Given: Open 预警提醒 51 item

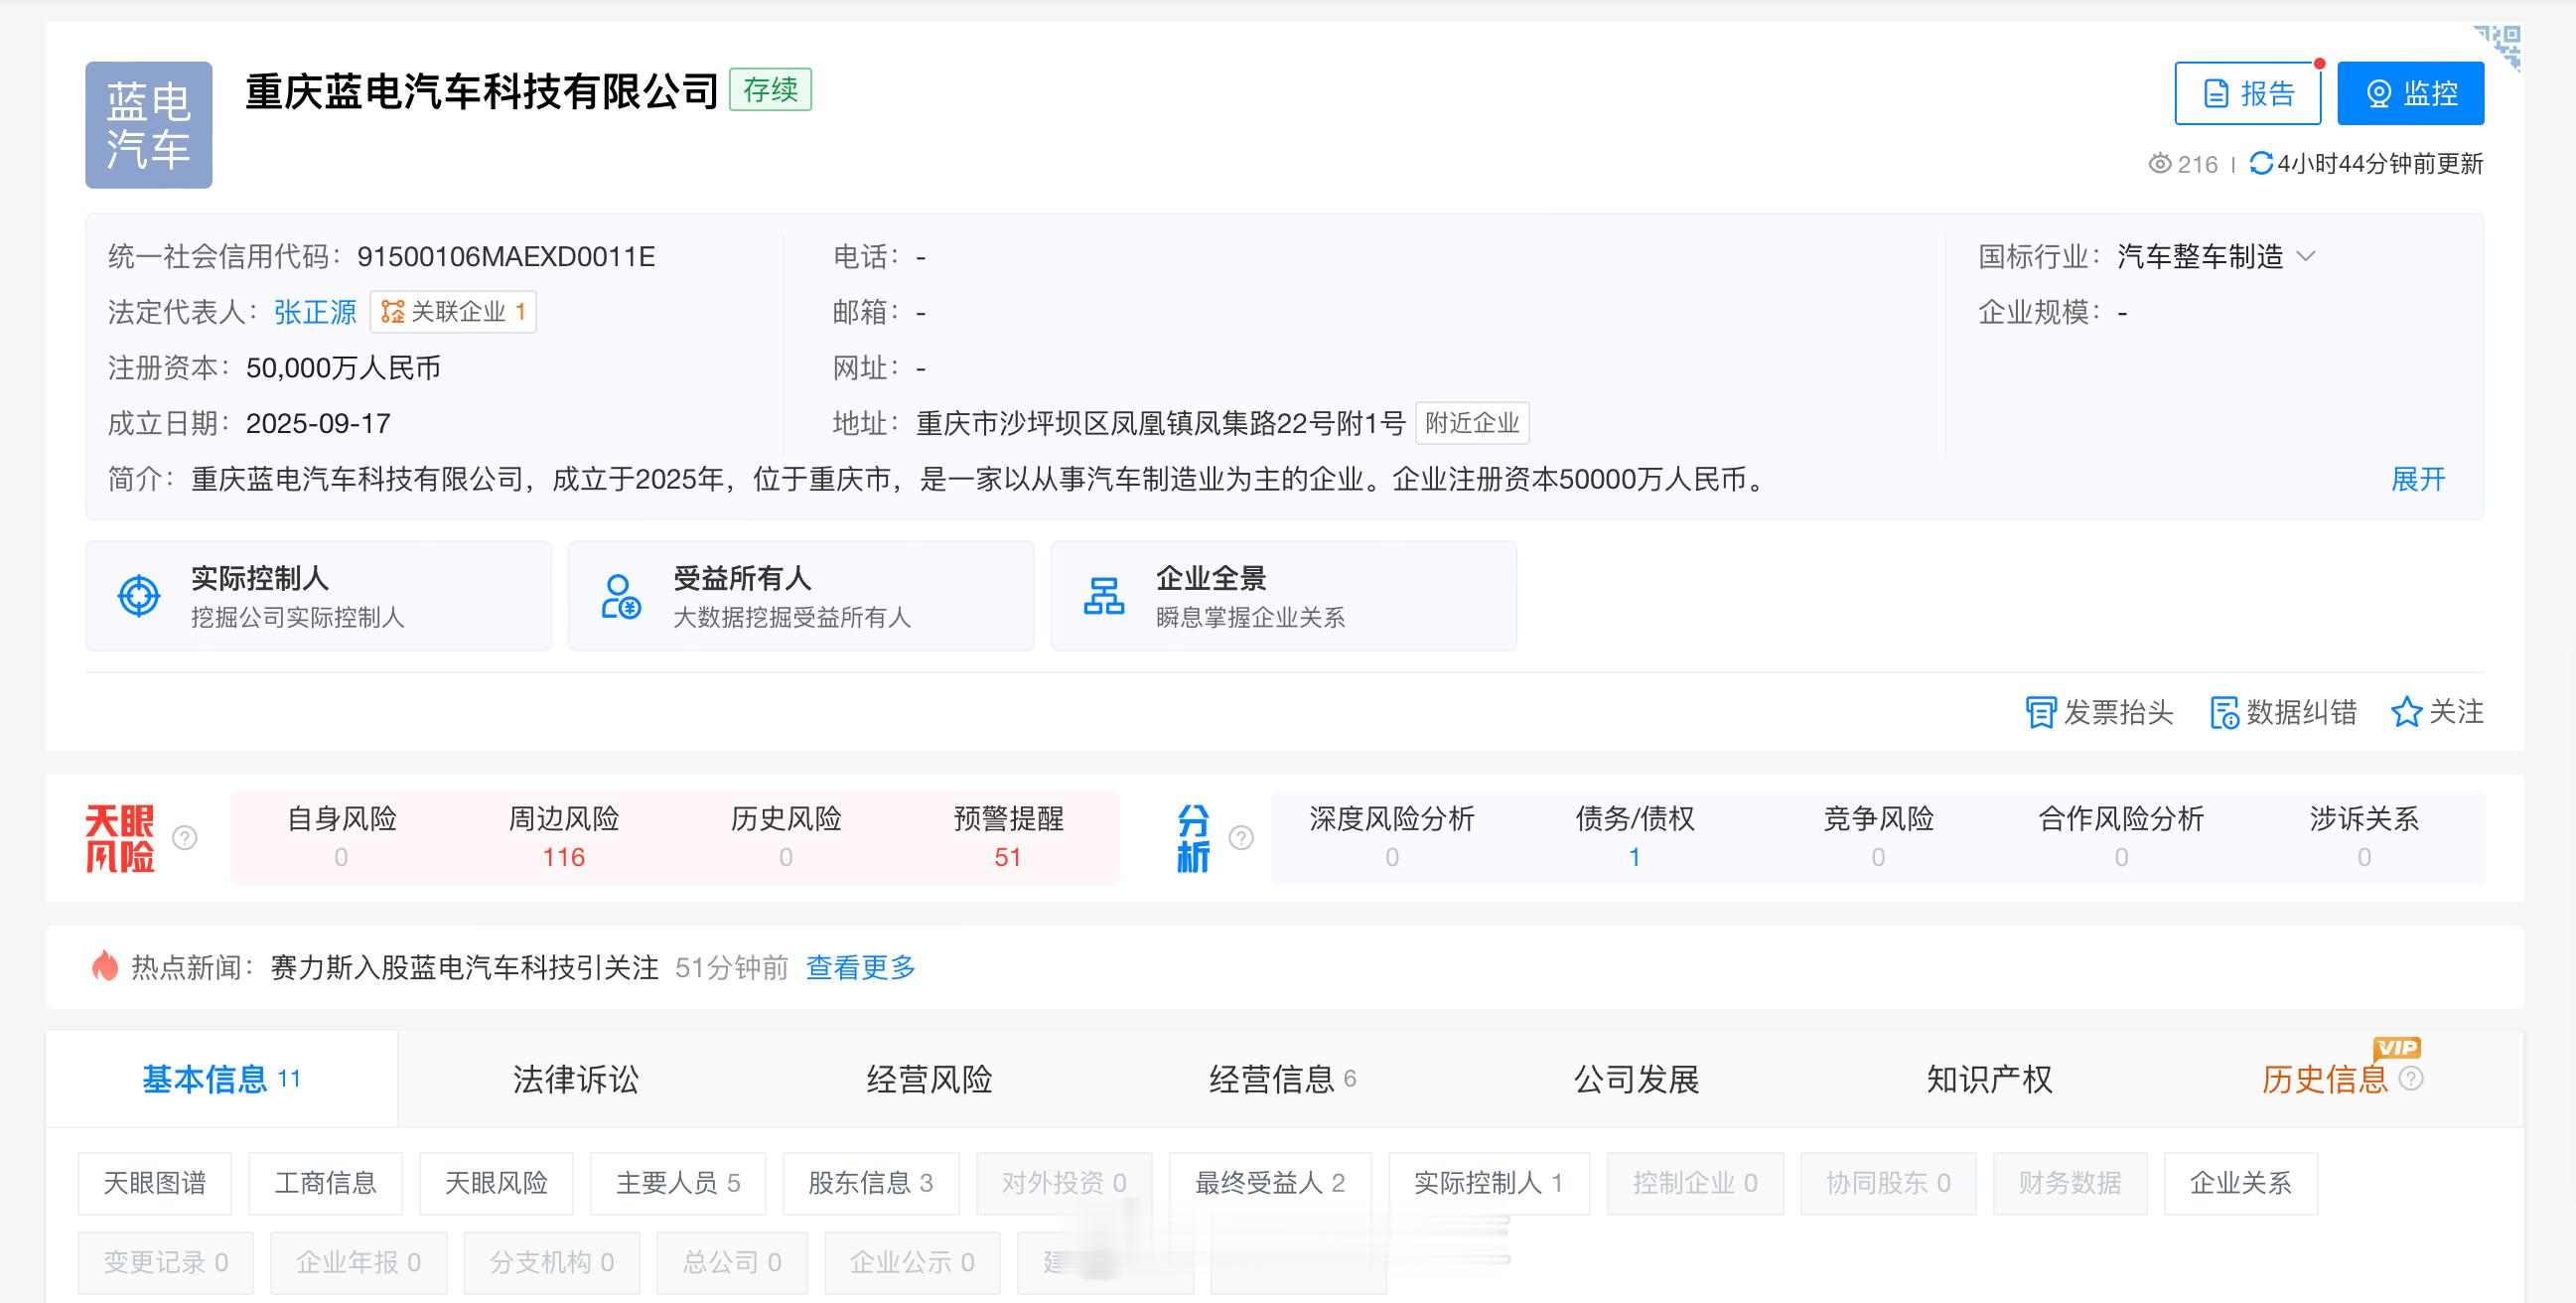Looking at the screenshot, I should pyautogui.click(x=1008, y=837).
